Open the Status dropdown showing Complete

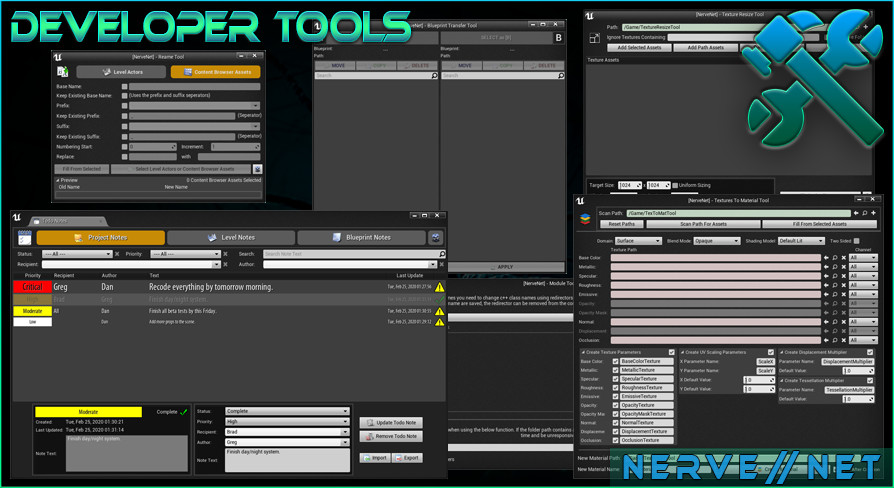[x=287, y=411]
